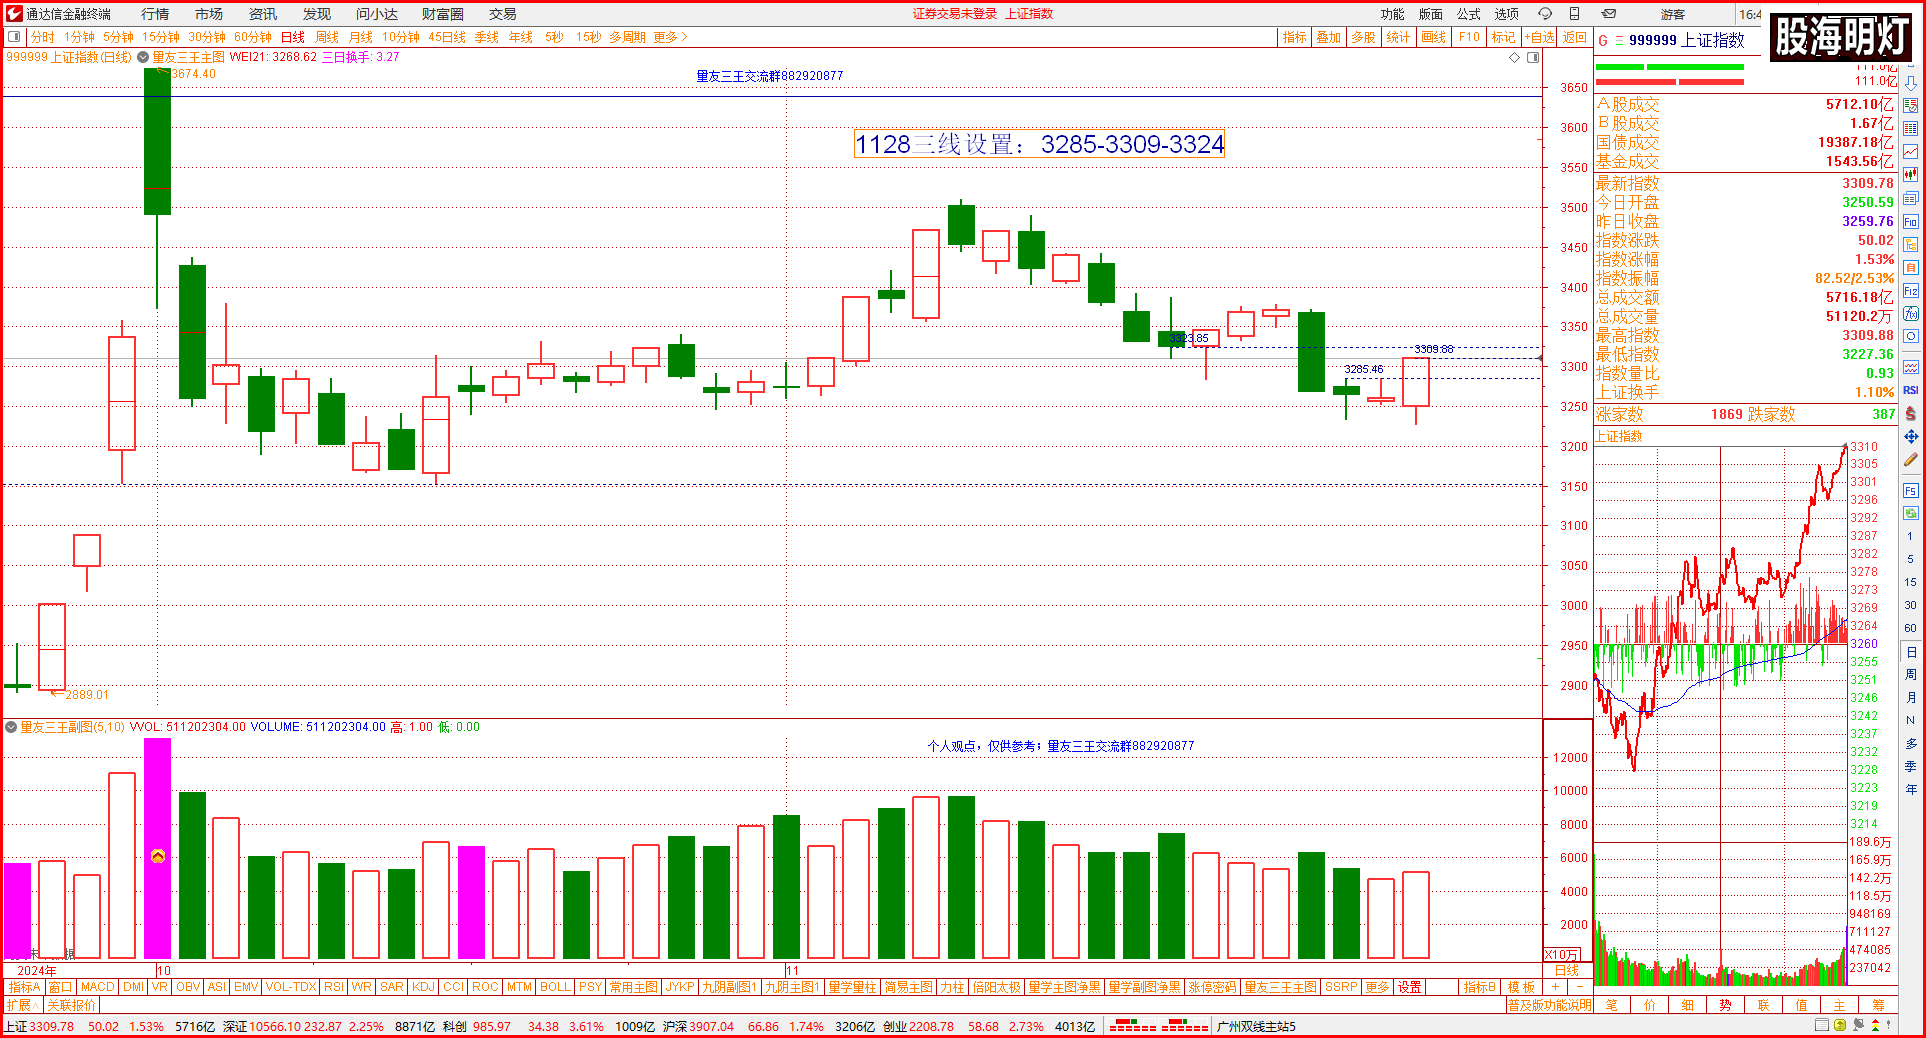This screenshot has height=1038, width=1926.
Task: Click the 999999 上证指数 panel title
Action: pos(1686,40)
